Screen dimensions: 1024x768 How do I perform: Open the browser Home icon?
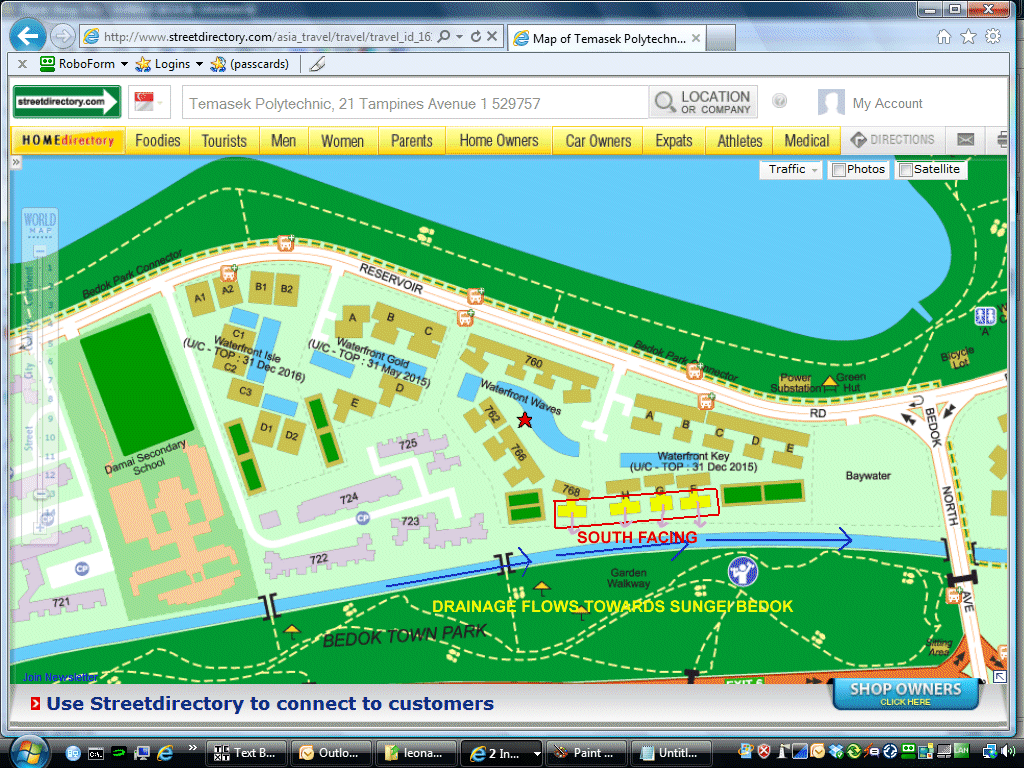(944, 37)
